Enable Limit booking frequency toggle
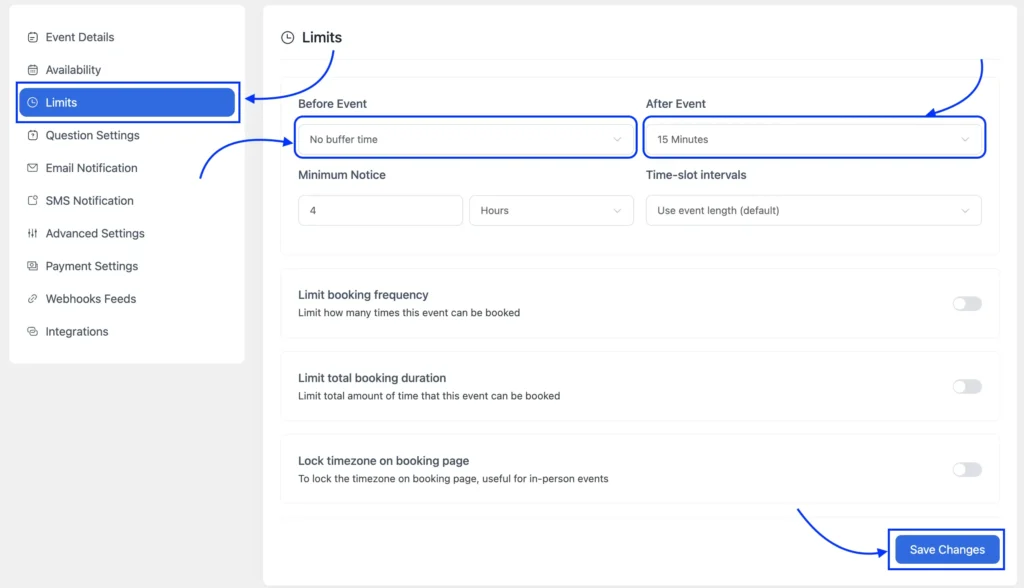 [x=967, y=303]
